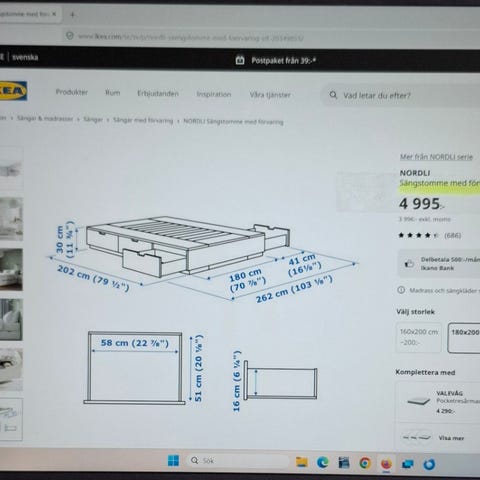Open a new browser tab
Image resolution: width=480 pixels, height=480 pixels.
click(x=72, y=14)
